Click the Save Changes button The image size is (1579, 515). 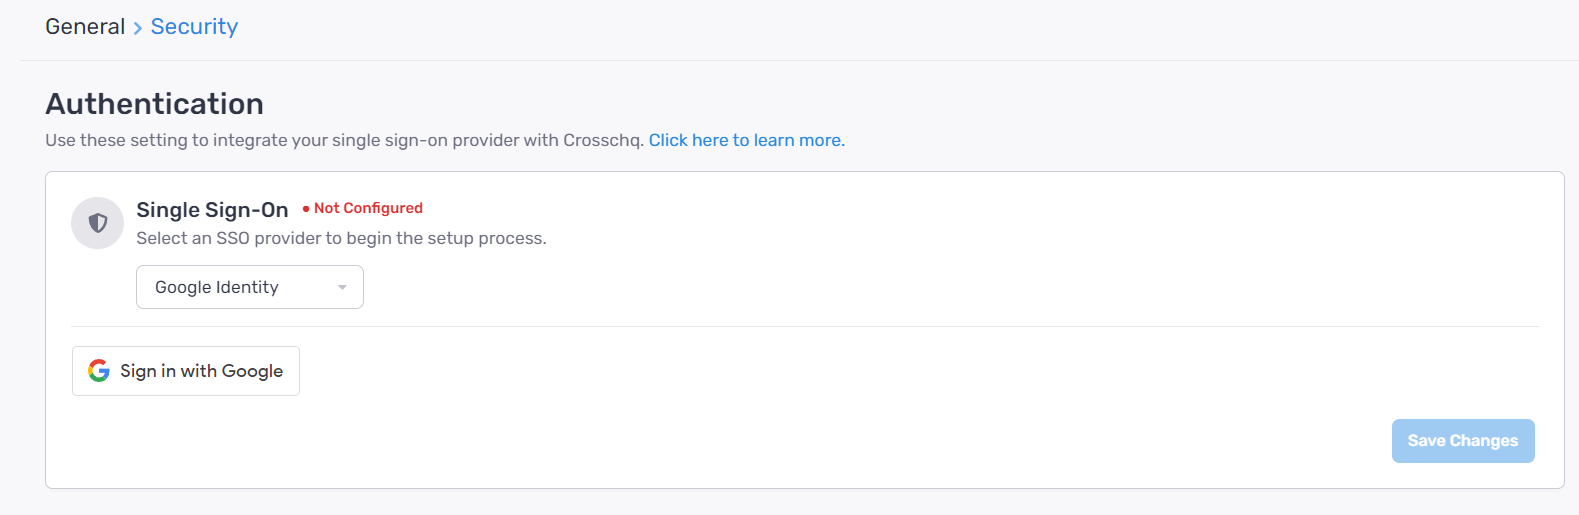[x=1463, y=441]
